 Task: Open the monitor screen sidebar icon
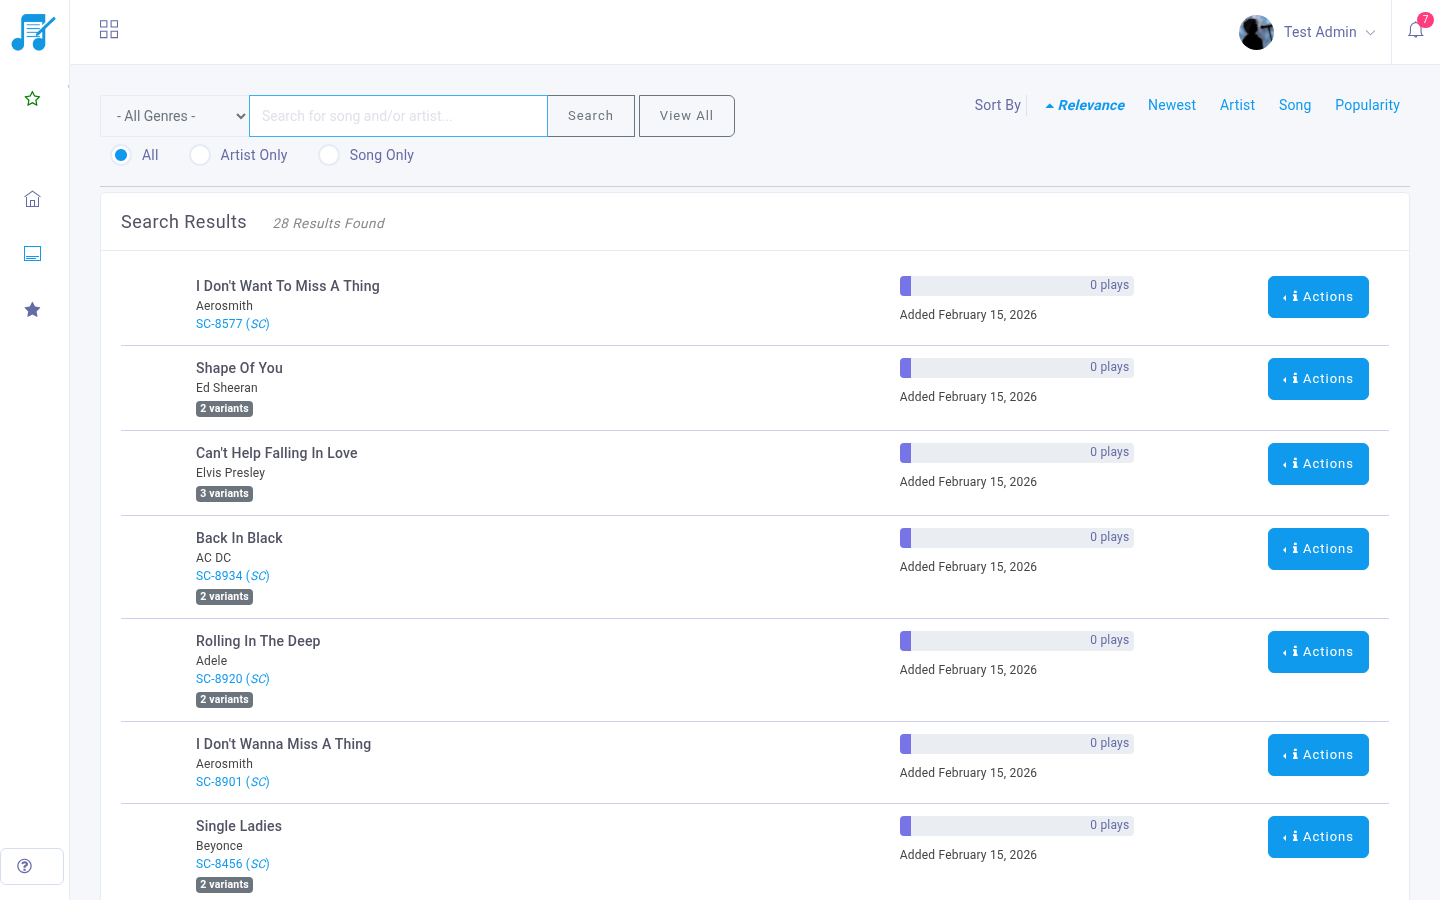point(32,254)
